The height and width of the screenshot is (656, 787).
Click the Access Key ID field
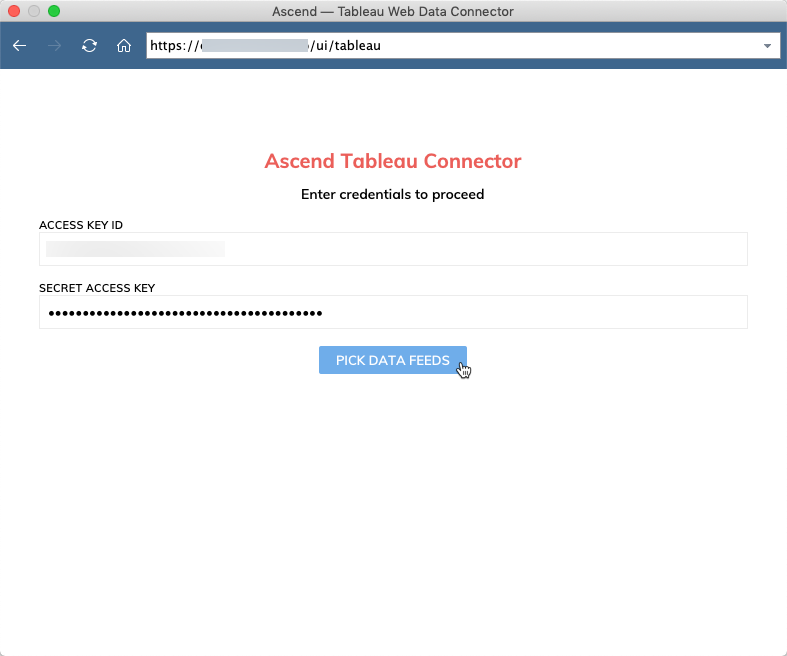[x=394, y=249]
